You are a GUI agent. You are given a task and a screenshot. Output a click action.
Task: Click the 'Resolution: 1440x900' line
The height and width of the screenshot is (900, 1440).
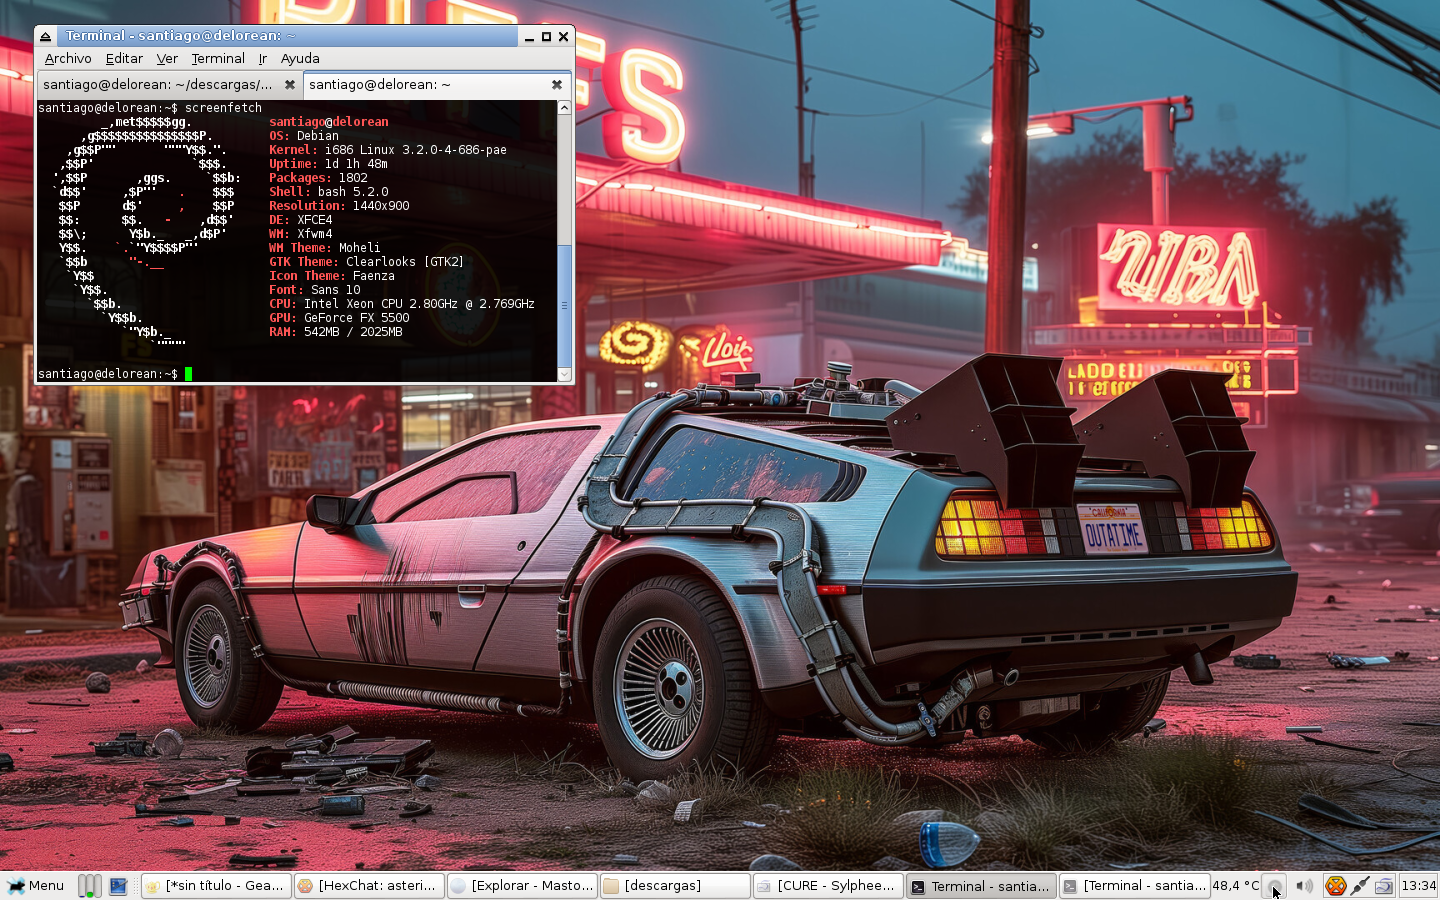(339, 206)
